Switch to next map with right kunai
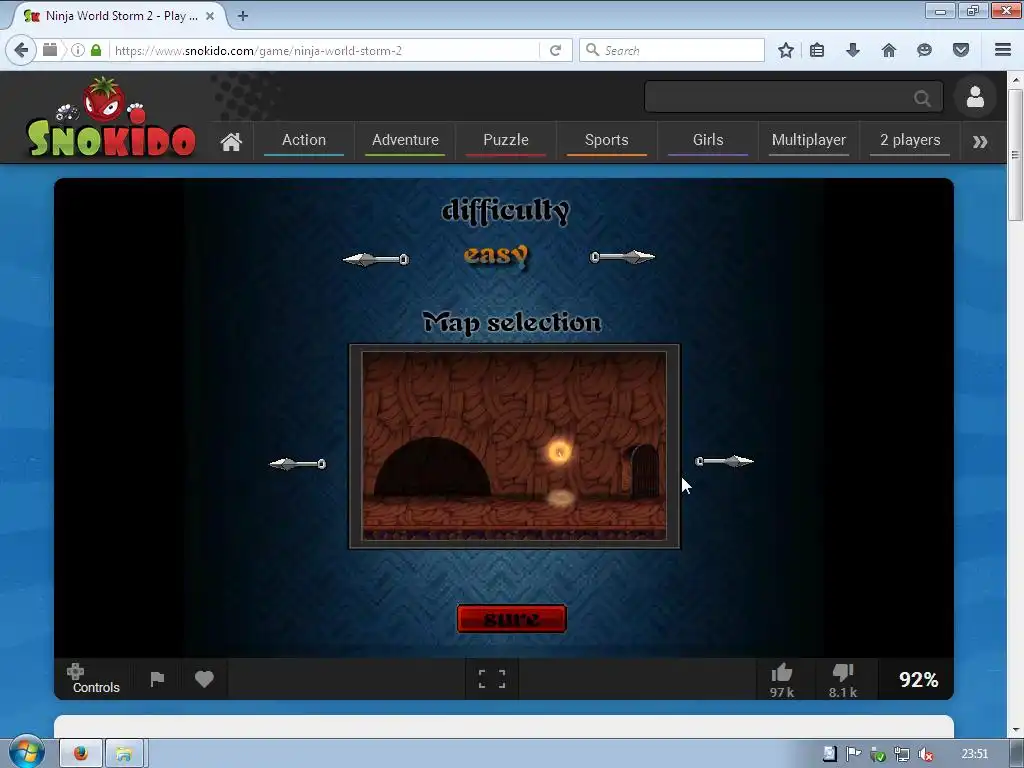 pyautogui.click(x=724, y=461)
